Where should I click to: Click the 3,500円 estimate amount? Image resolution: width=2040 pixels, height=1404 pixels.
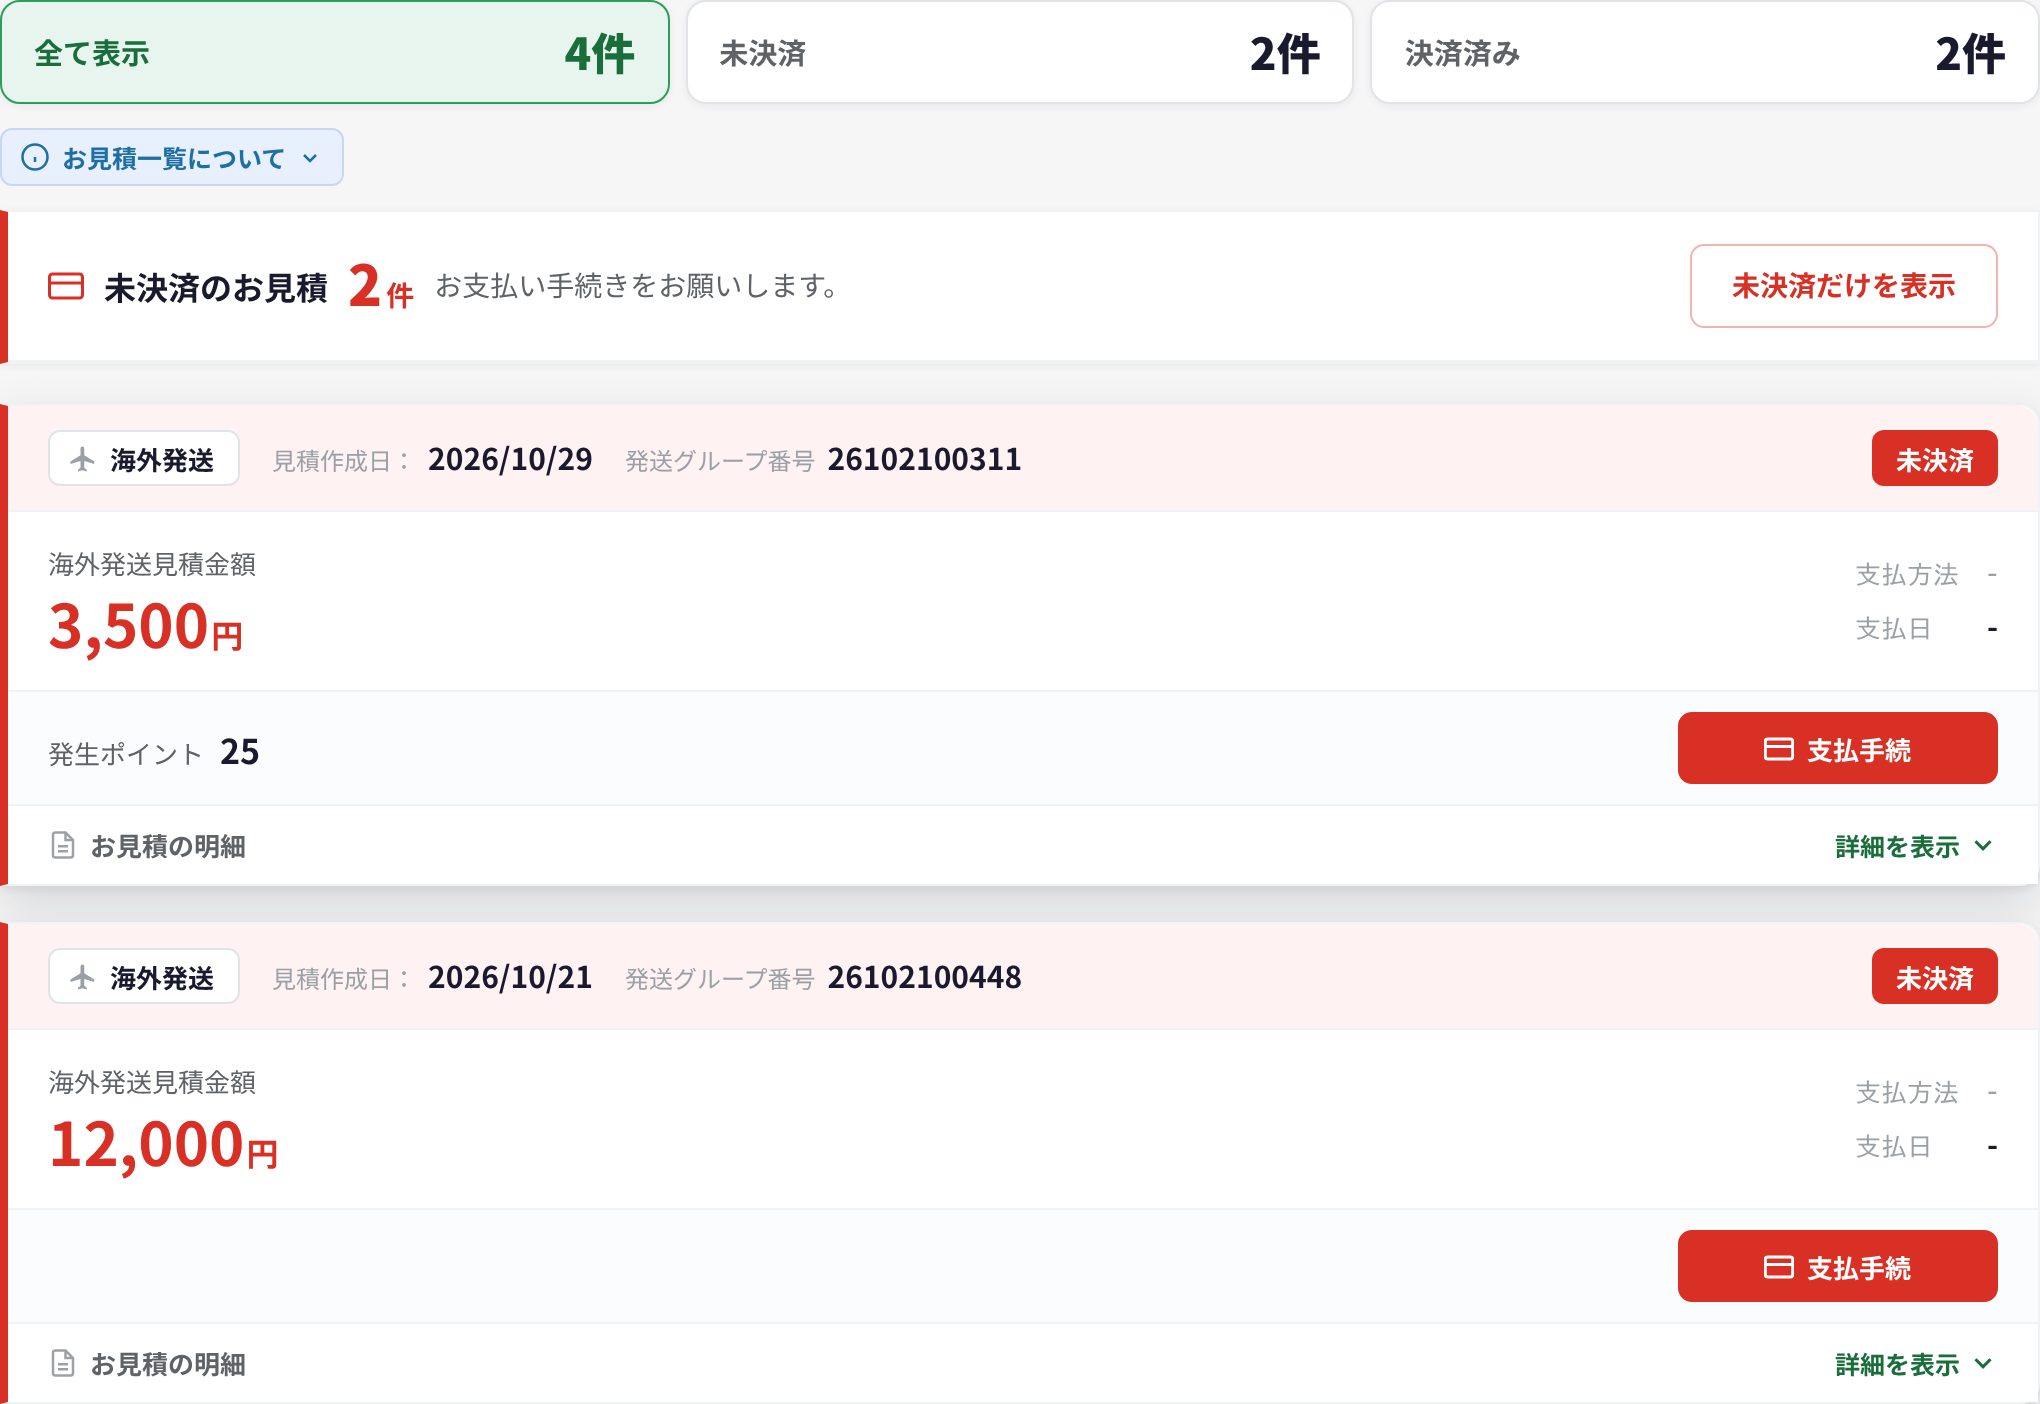[146, 627]
